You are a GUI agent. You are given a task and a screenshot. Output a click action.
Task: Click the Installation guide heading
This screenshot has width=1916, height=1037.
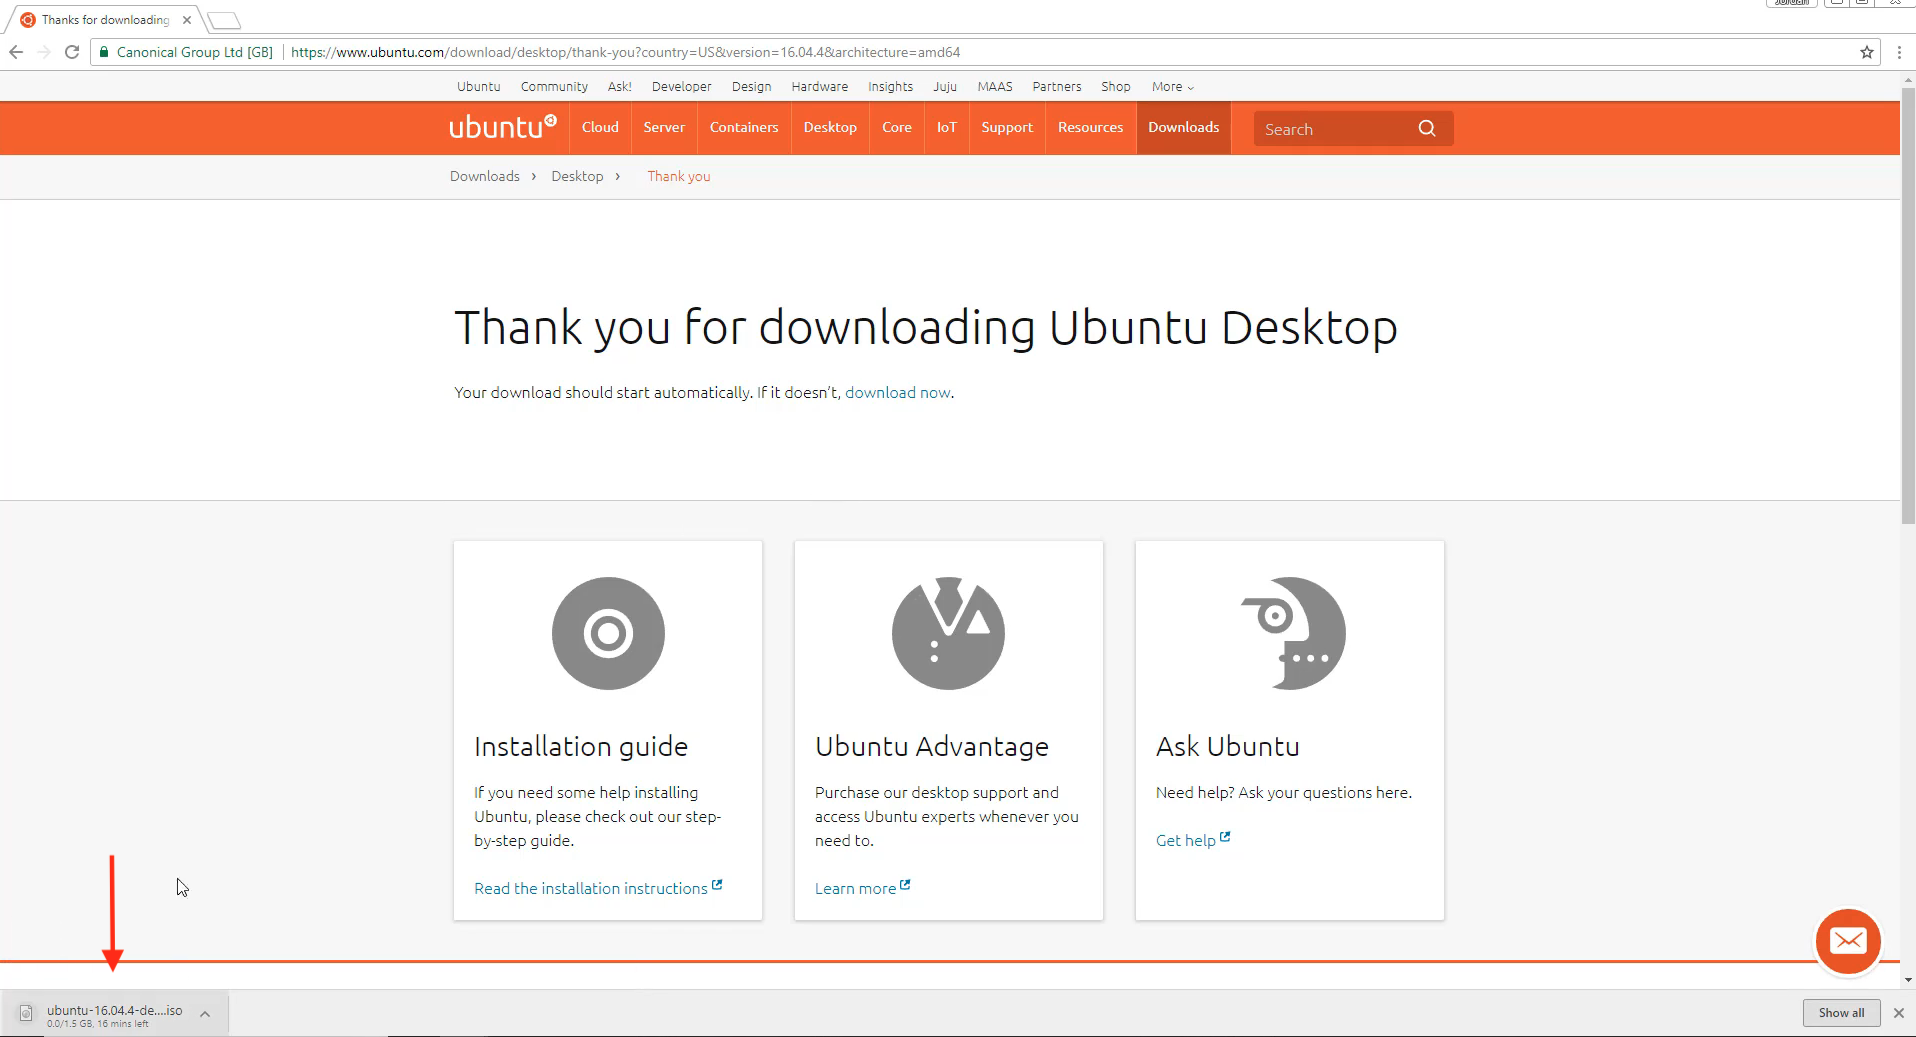581,746
